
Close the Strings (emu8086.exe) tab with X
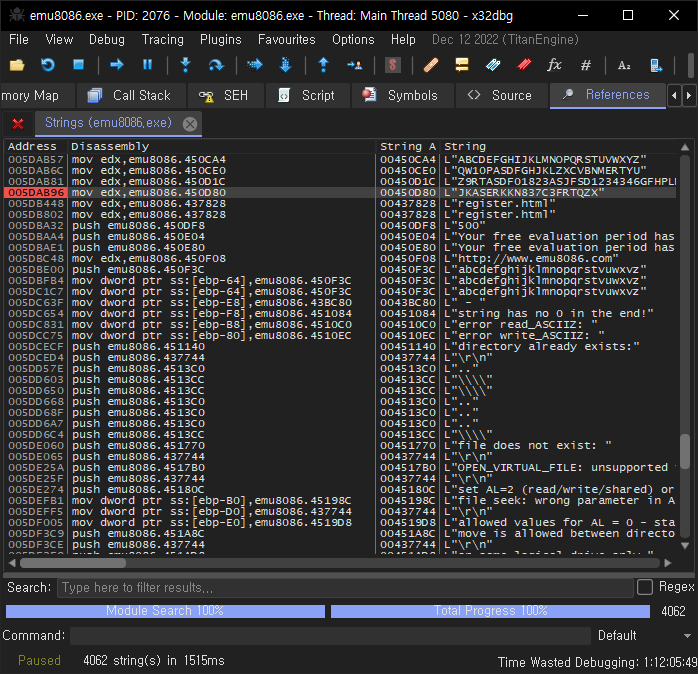click(190, 124)
